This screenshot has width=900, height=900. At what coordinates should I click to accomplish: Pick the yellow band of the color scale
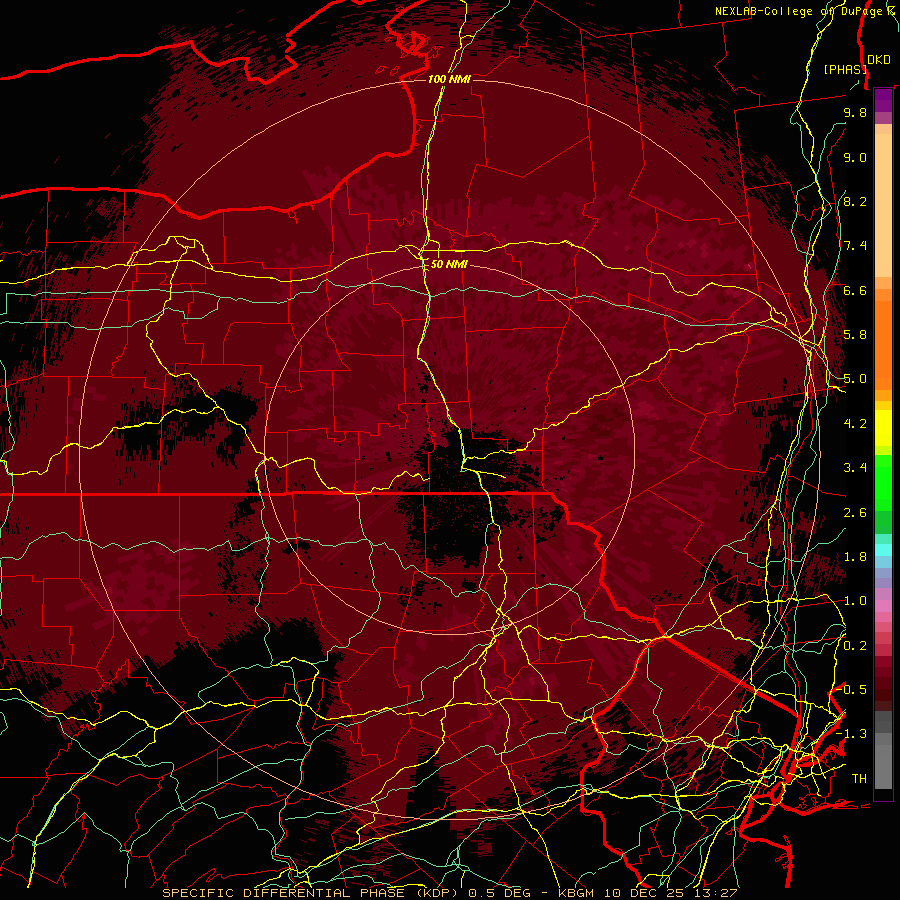[883, 428]
